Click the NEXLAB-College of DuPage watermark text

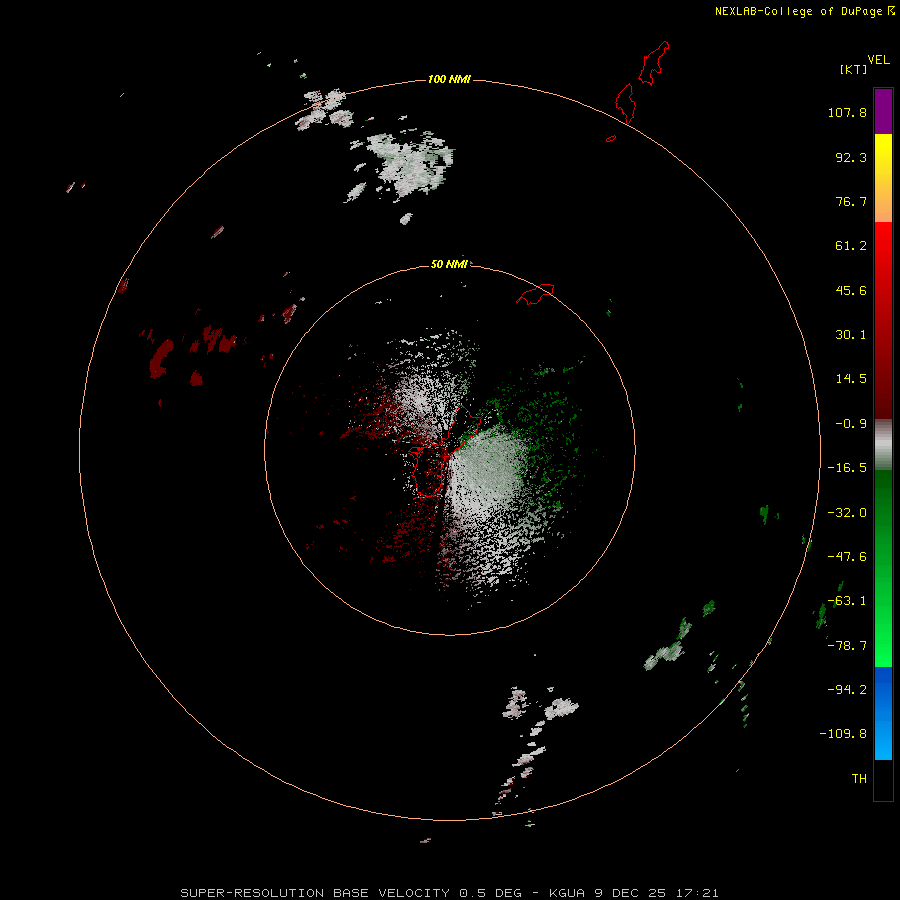804,11
